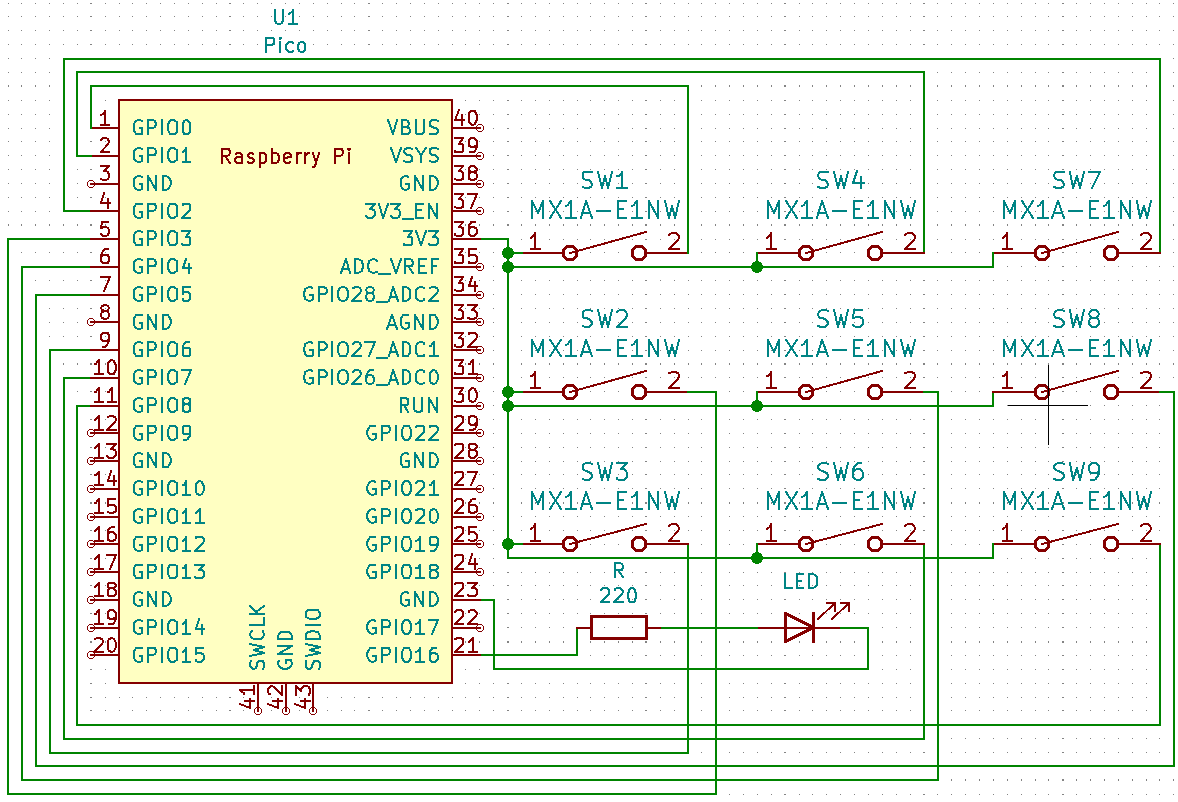
Task: Click the GPIO8 pin label
Action: (x=162, y=406)
